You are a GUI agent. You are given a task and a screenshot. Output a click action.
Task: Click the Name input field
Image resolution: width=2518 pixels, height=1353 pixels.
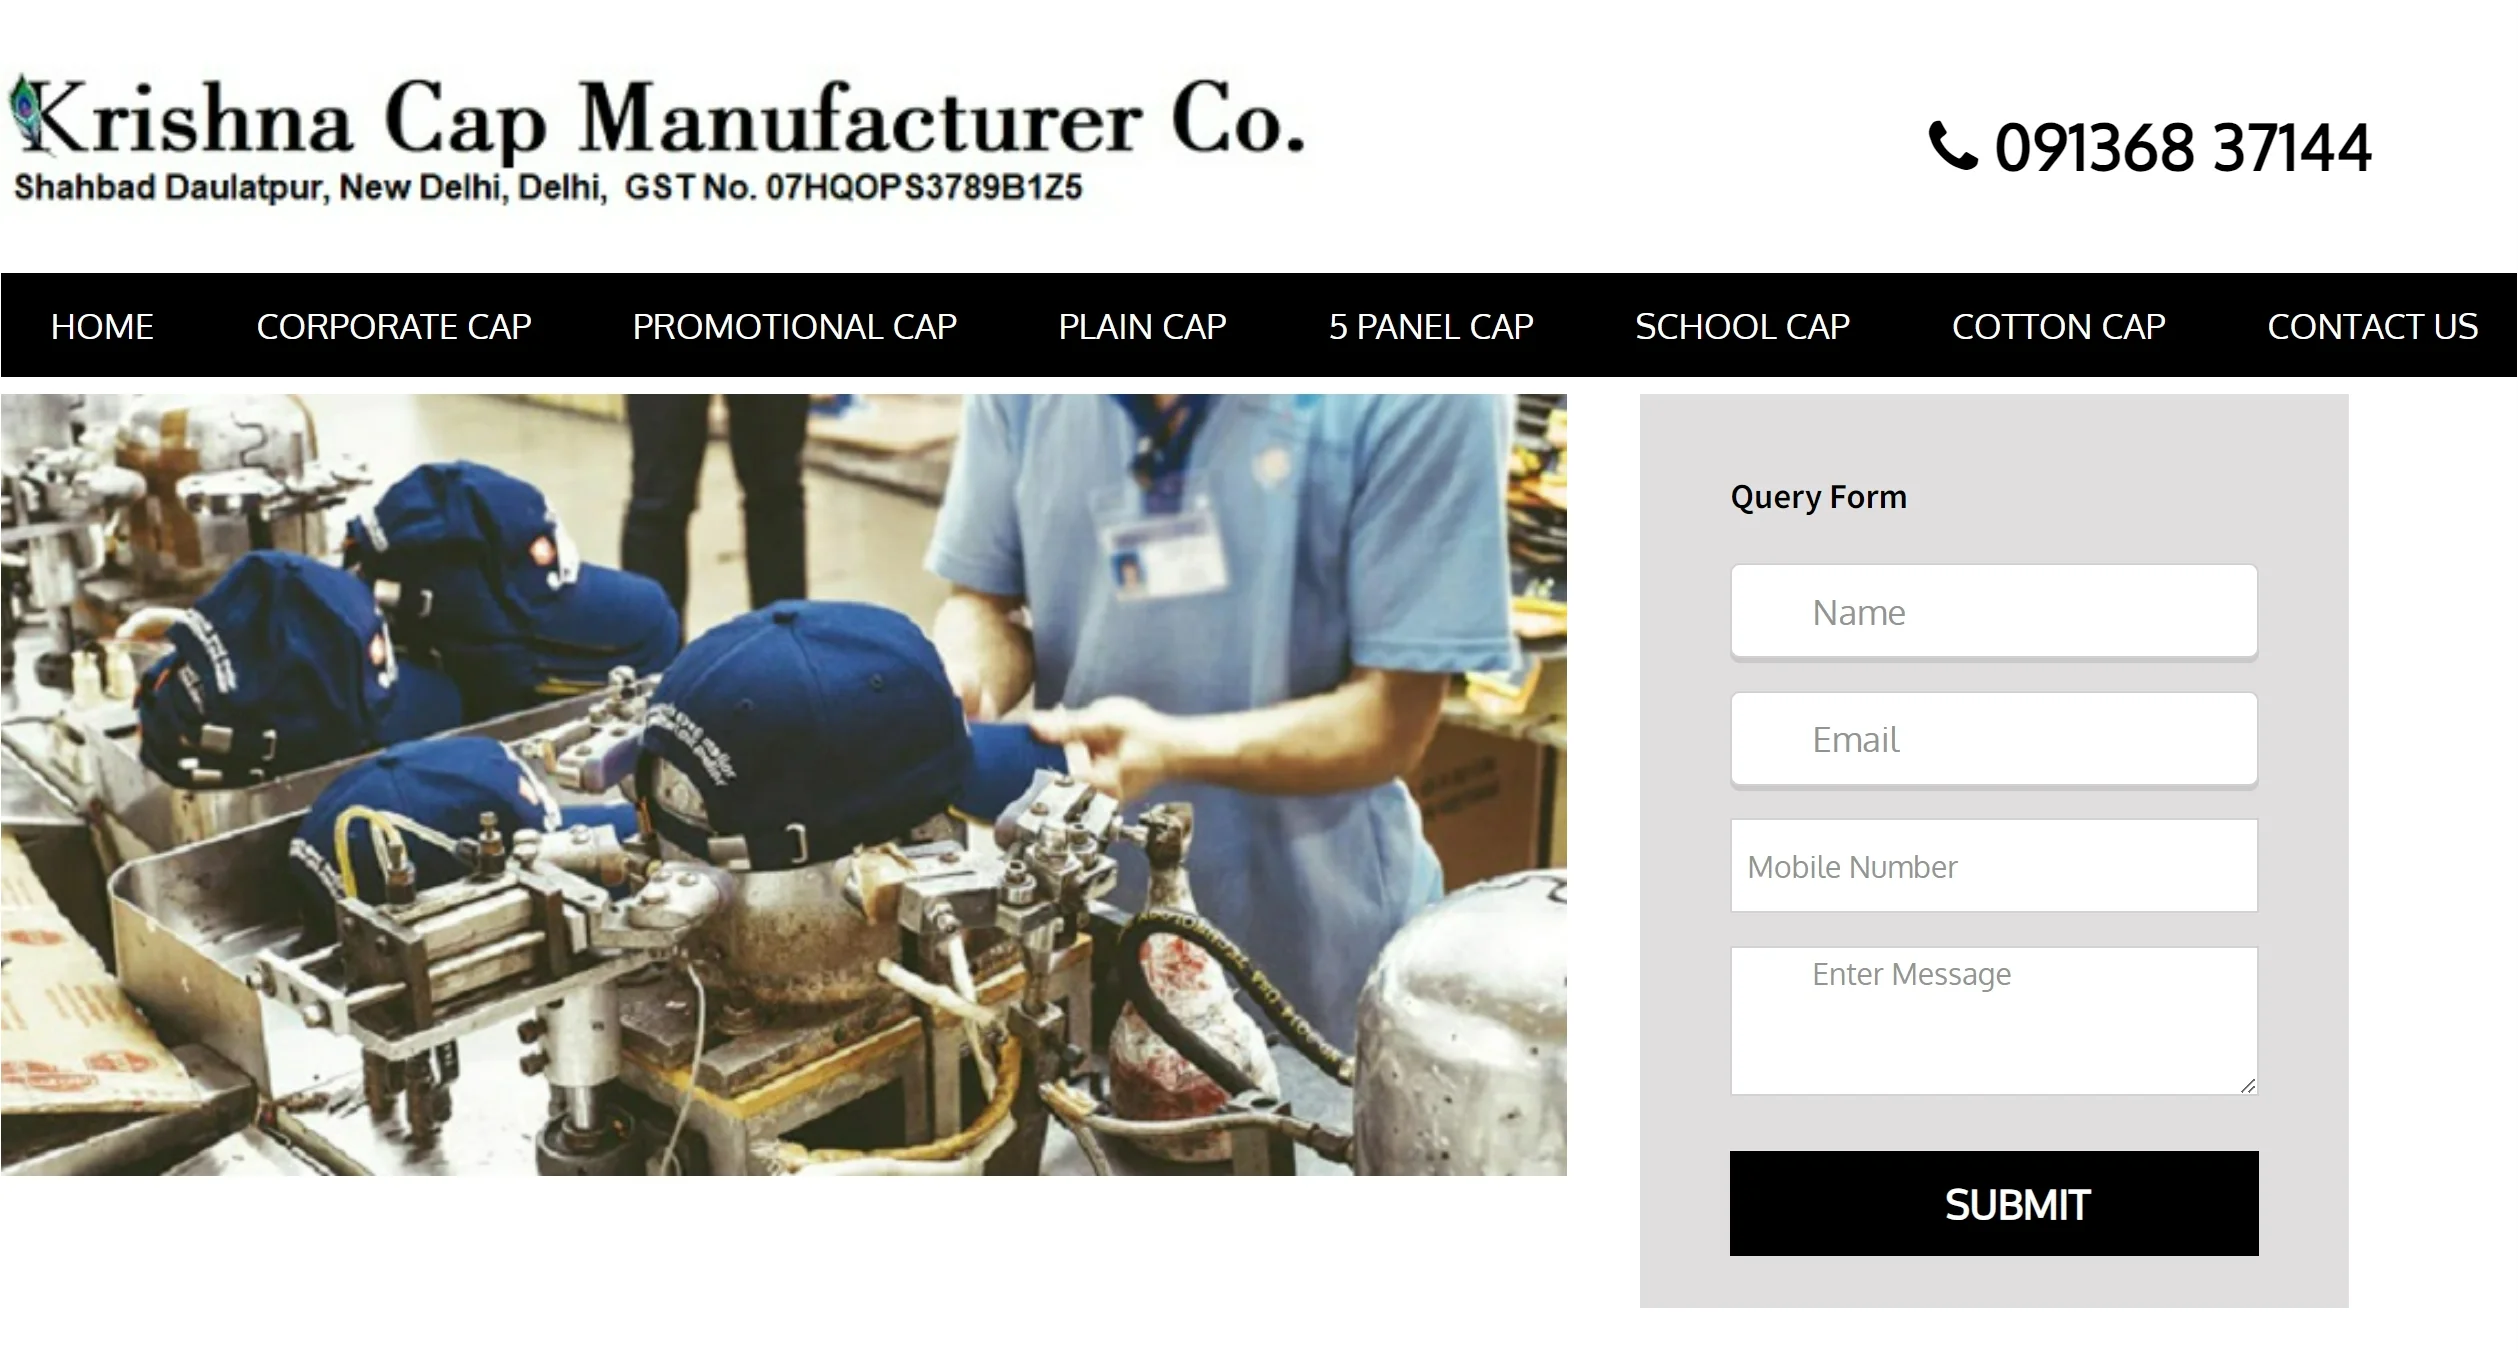coord(1993,611)
